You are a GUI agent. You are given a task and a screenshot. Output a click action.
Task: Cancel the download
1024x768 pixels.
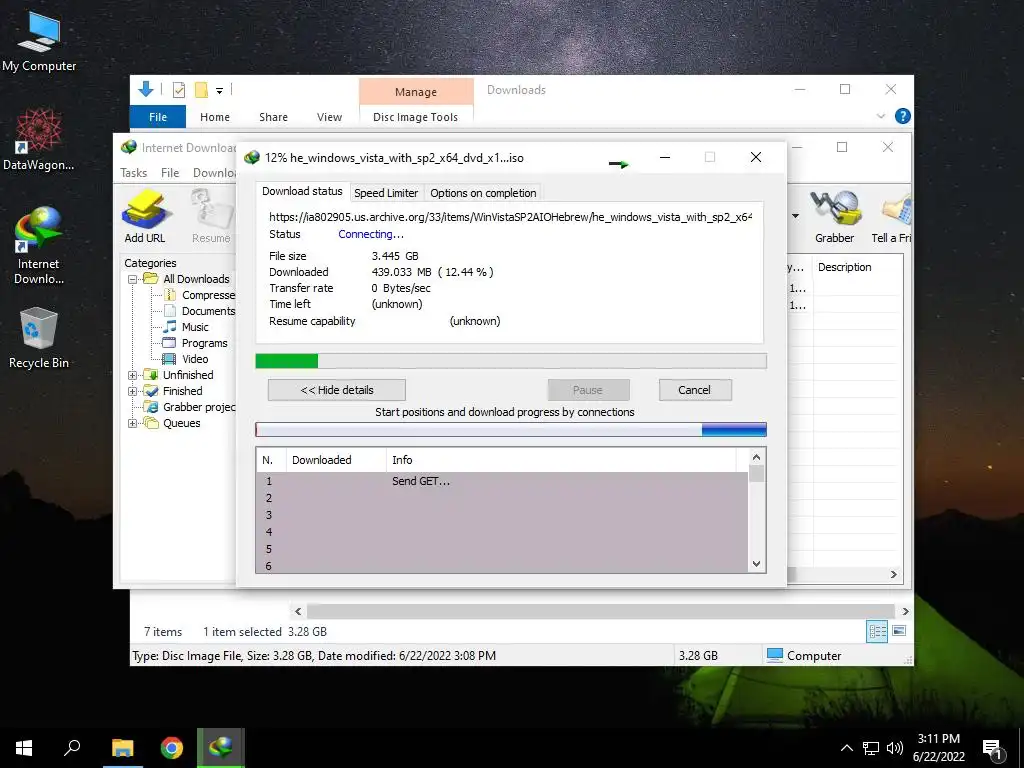click(694, 390)
